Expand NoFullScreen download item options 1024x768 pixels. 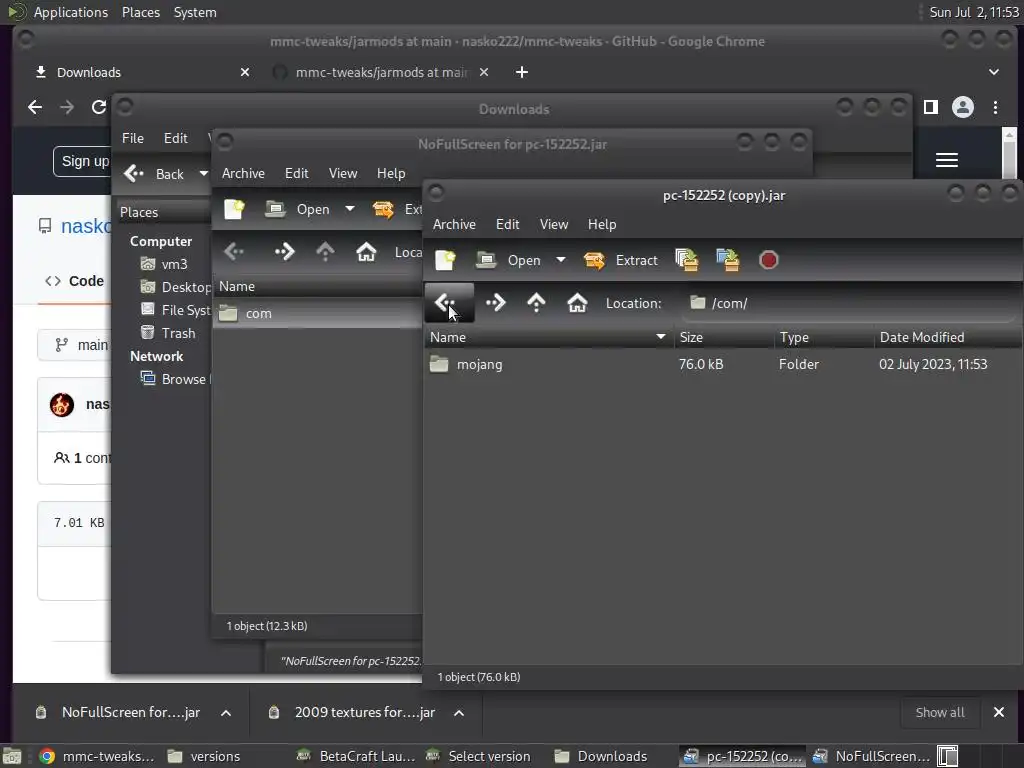[226, 712]
